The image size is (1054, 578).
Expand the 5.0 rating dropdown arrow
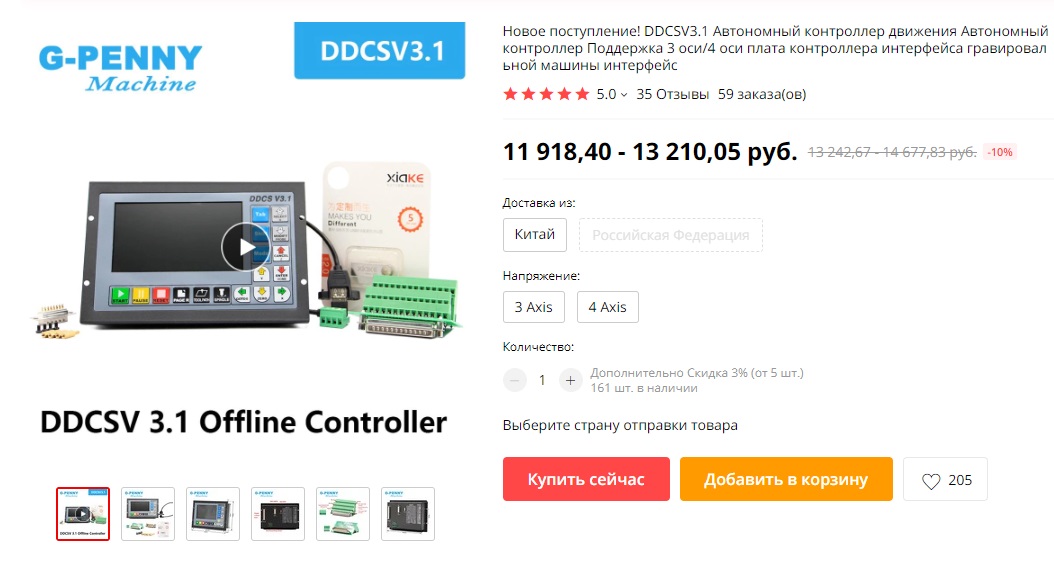pyautogui.click(x=624, y=95)
